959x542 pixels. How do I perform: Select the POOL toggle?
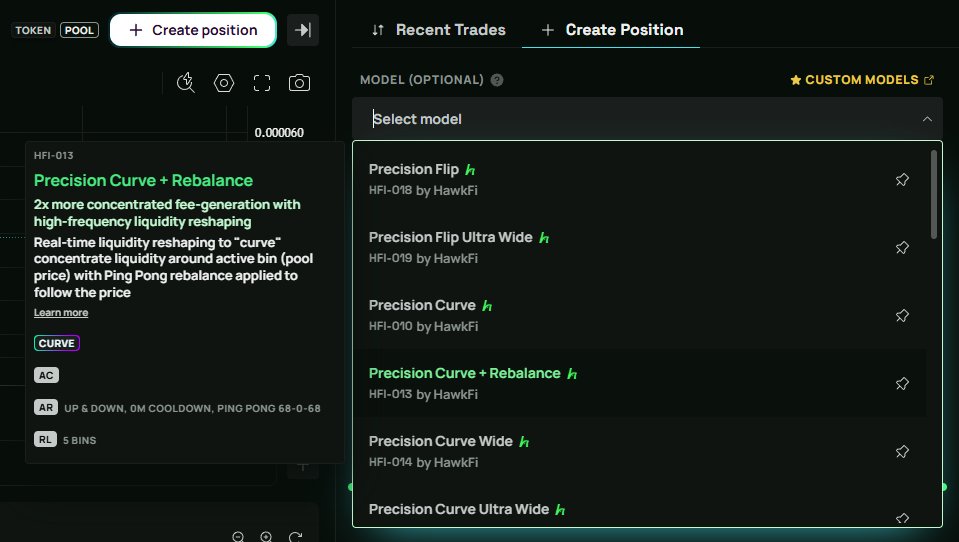point(80,30)
